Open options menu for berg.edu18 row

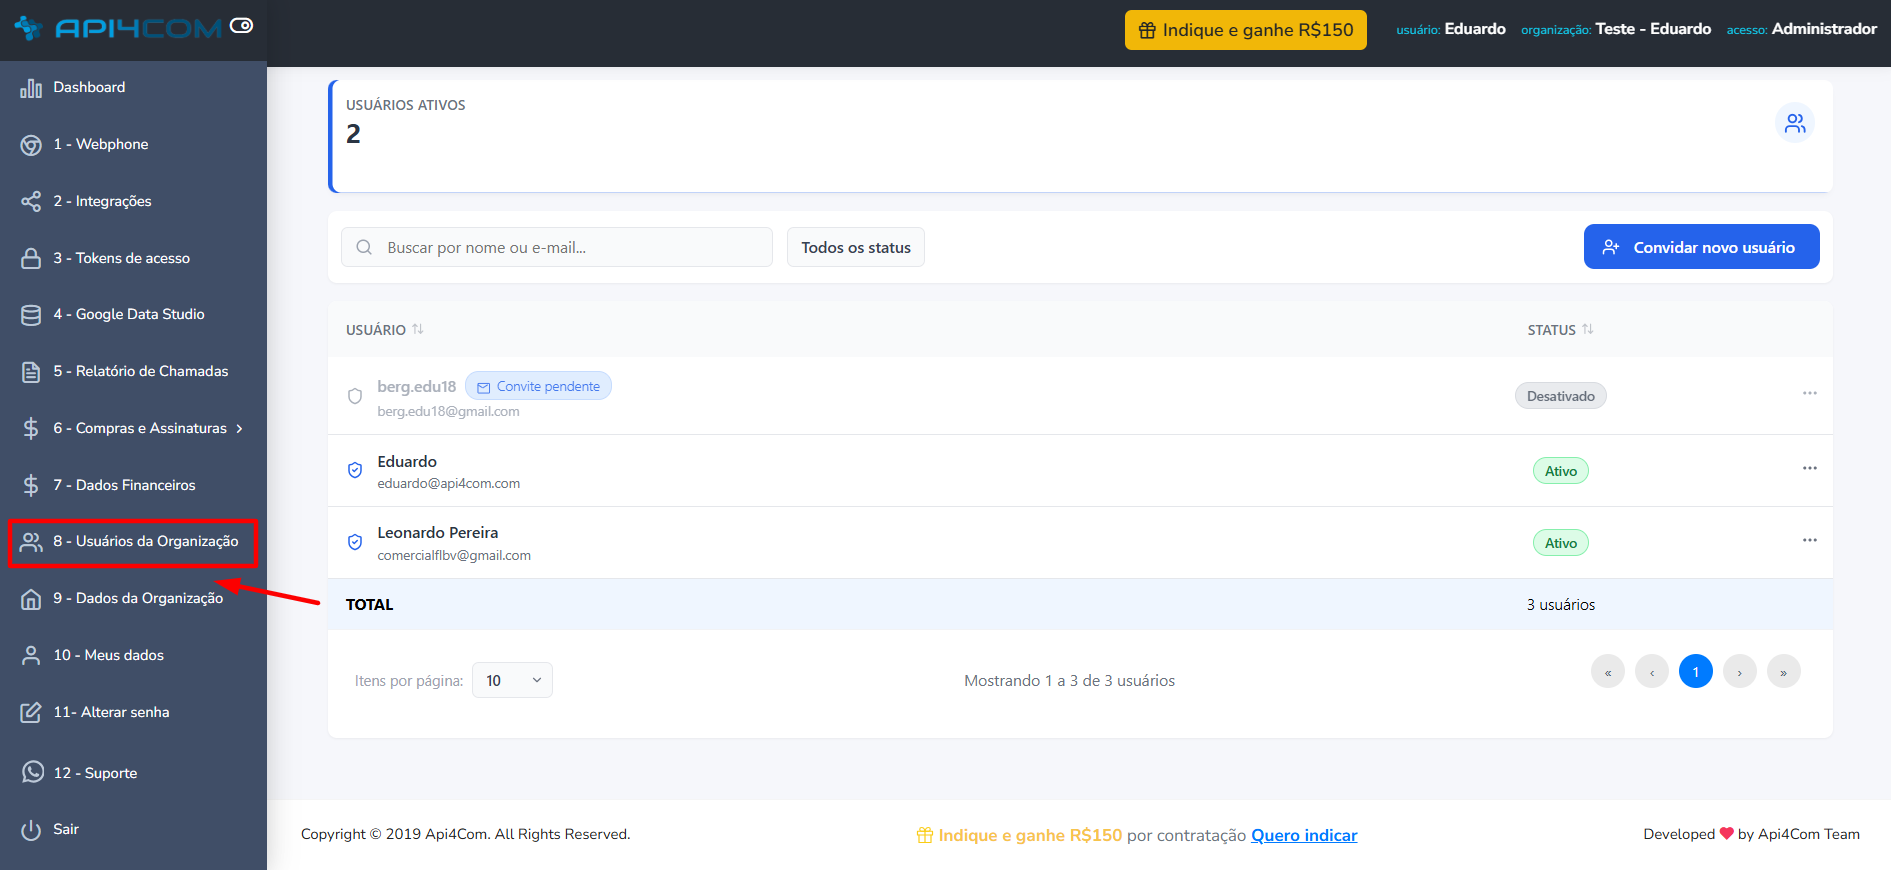(x=1809, y=393)
